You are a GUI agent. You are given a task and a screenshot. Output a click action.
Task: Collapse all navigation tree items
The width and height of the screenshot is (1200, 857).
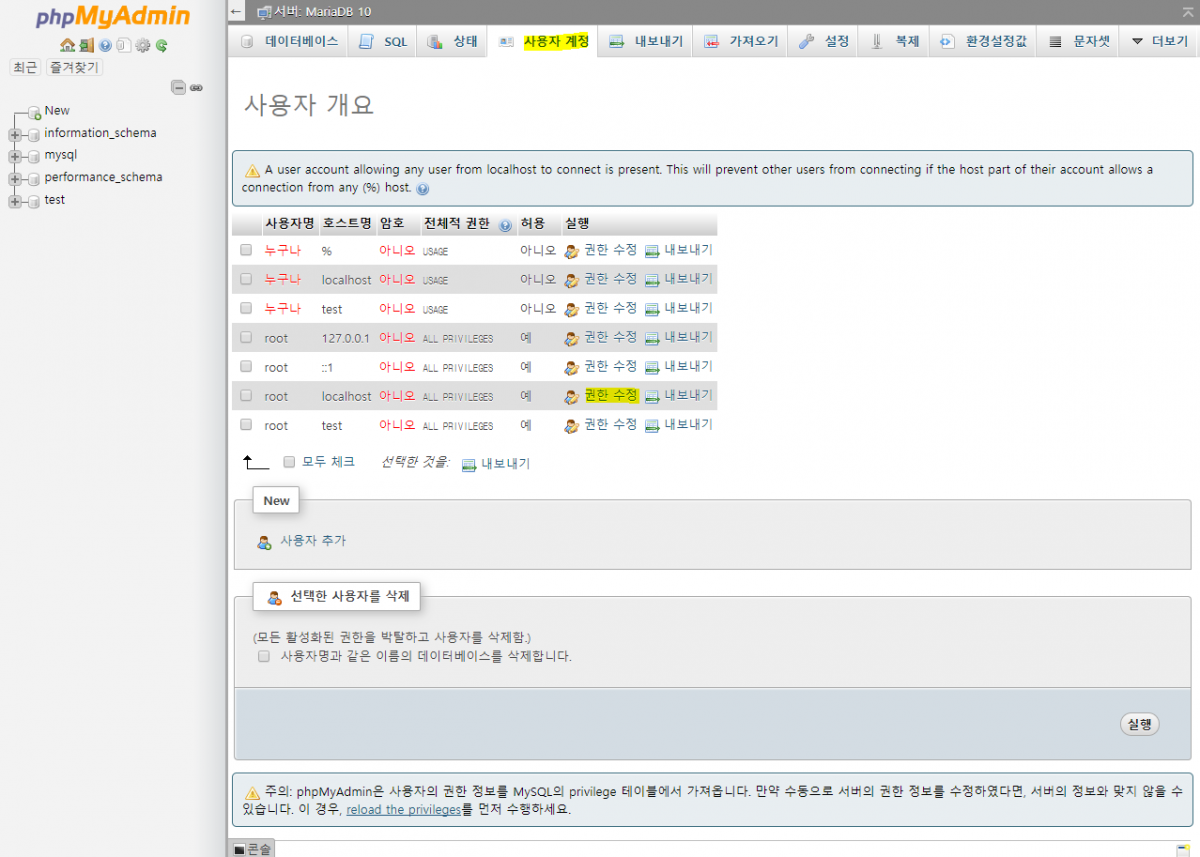coord(178,88)
